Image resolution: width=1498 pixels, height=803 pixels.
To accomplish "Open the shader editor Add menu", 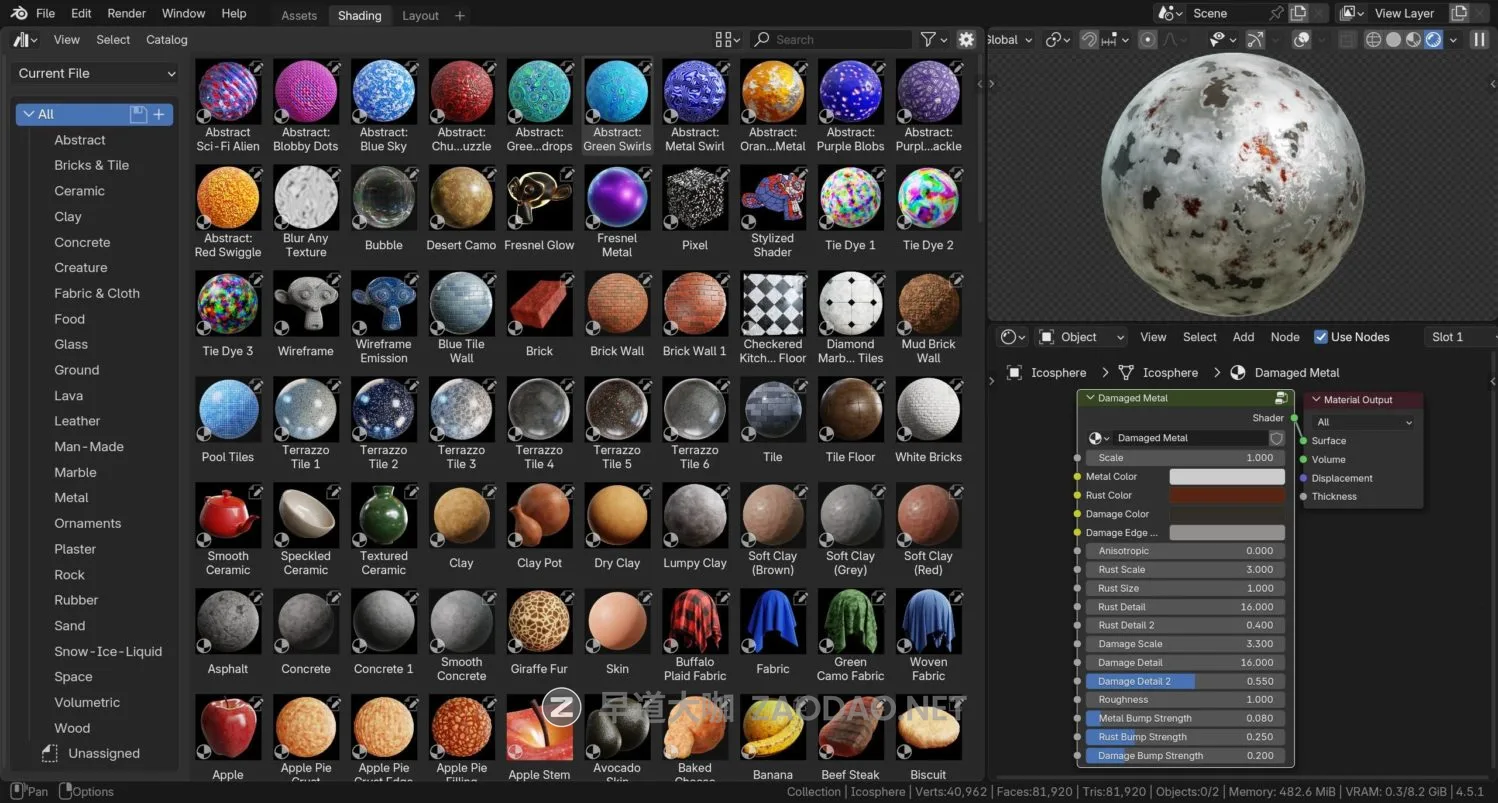I will [1243, 337].
